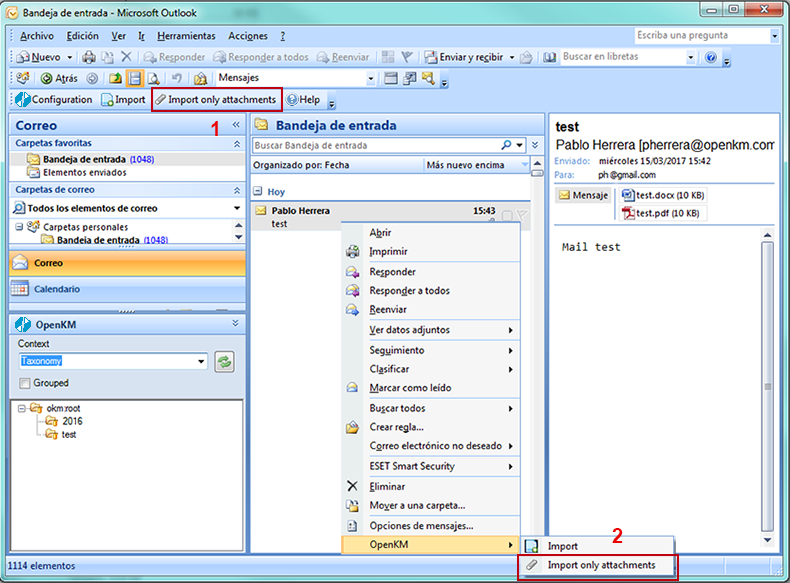Image resolution: width=790 pixels, height=583 pixels.
Task: Open the test.pdf attachment
Action: pos(661,213)
